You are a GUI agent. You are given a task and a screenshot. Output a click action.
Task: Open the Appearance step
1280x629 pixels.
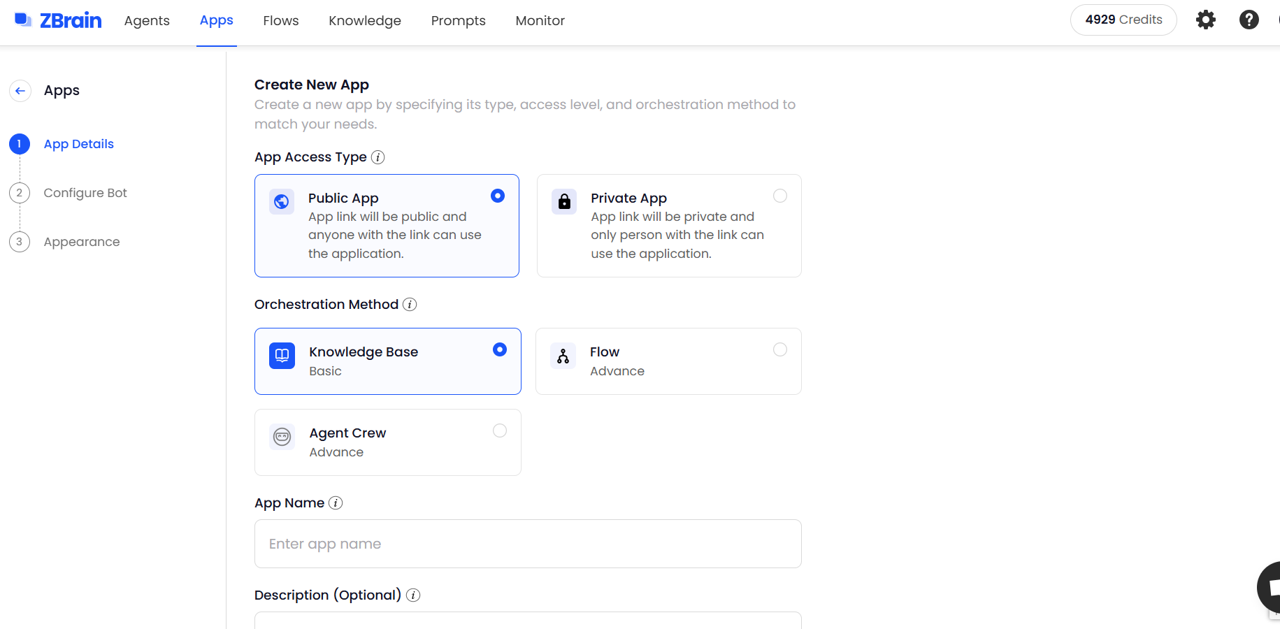point(81,242)
